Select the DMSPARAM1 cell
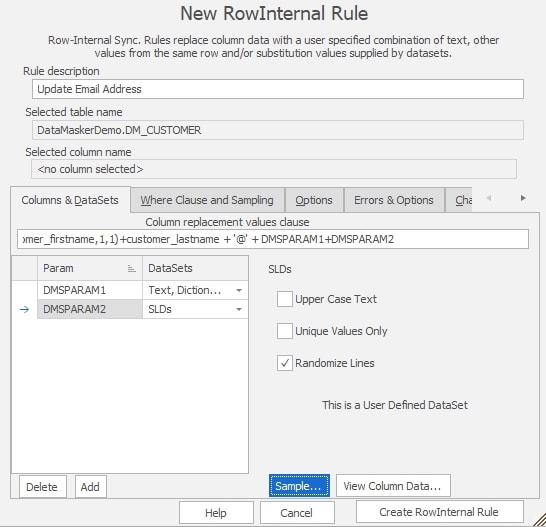The width and height of the screenshot is (546, 527). [x=90, y=290]
